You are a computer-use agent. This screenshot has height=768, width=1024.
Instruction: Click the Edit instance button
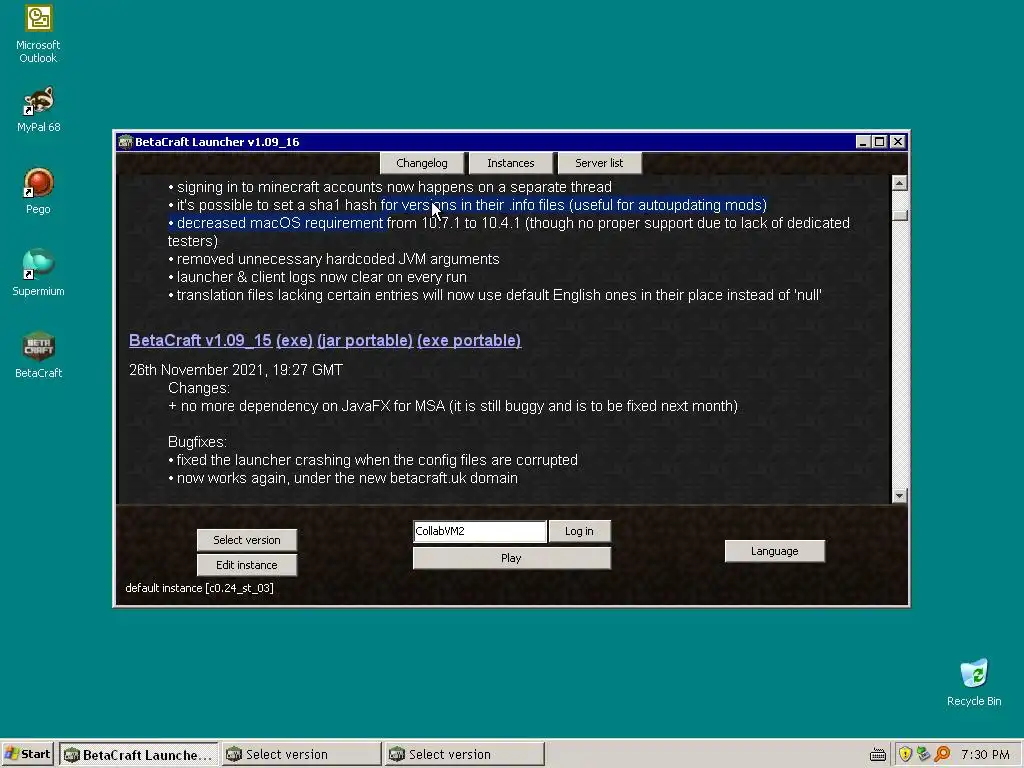247,565
